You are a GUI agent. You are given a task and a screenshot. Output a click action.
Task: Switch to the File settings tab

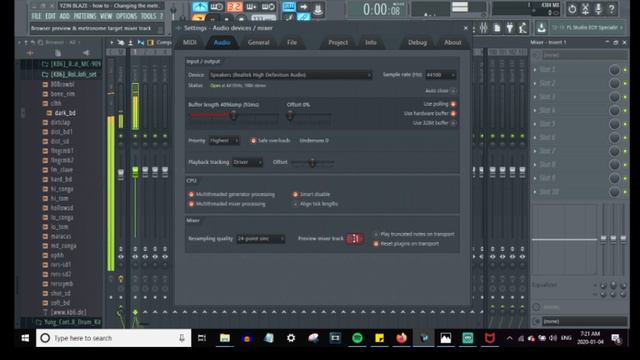click(291, 42)
